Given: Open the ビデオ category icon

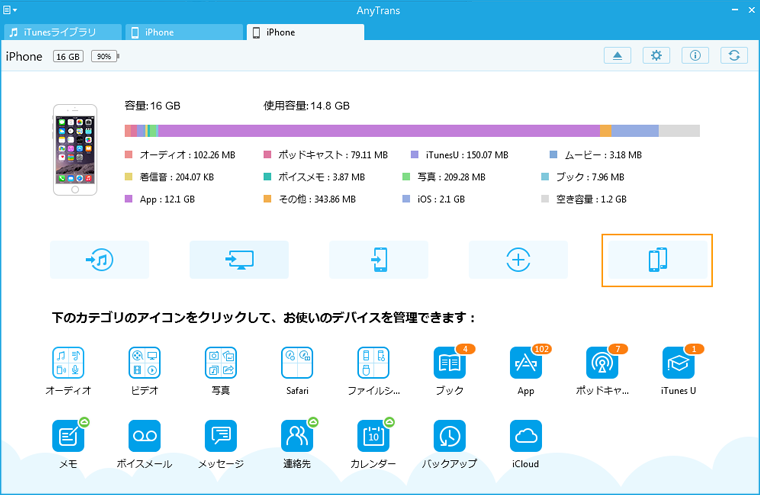Looking at the screenshot, I should click(144, 363).
